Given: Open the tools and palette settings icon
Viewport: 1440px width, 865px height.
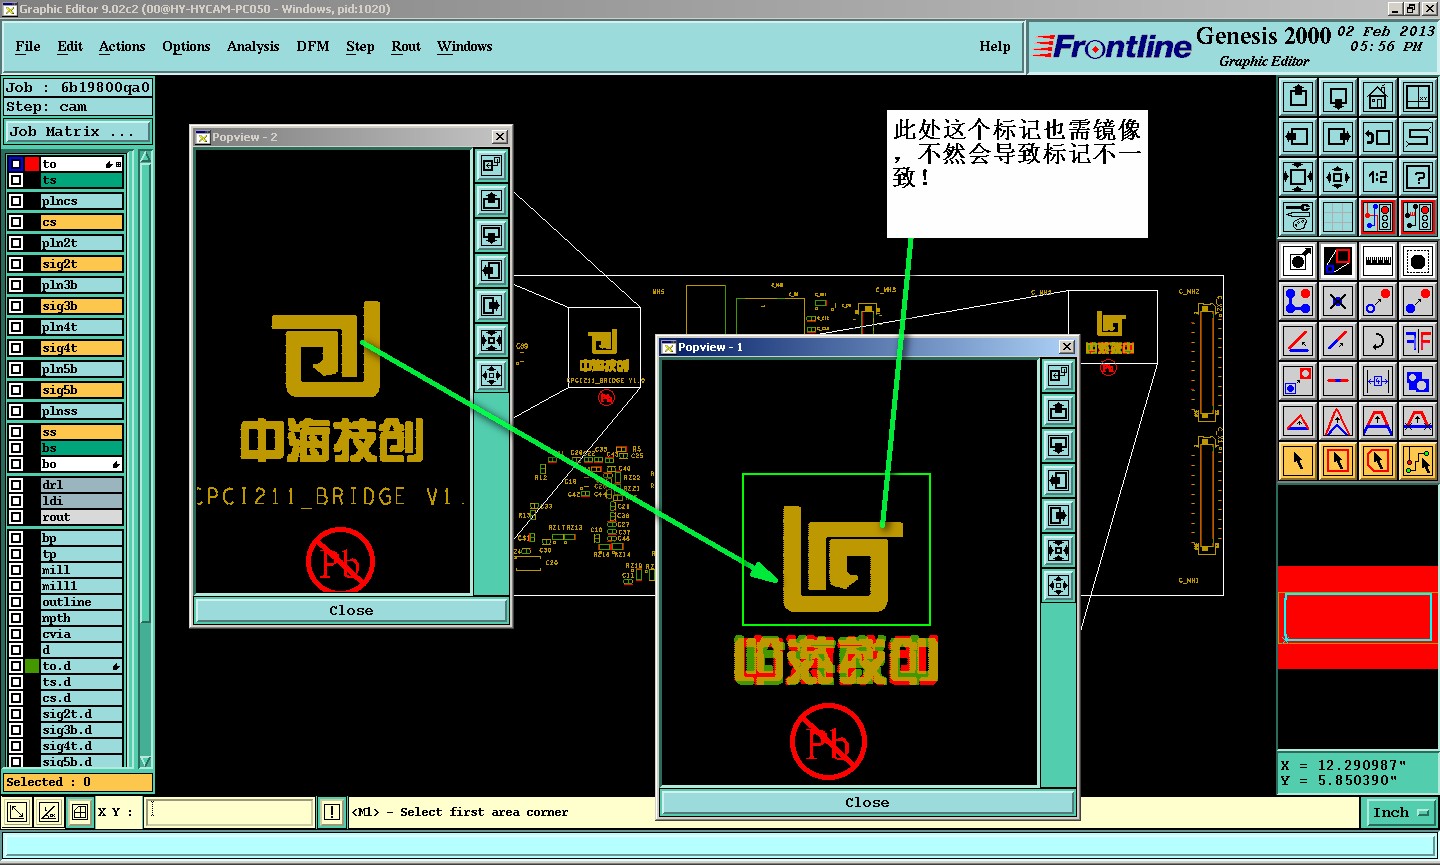Looking at the screenshot, I should pos(1298,217).
